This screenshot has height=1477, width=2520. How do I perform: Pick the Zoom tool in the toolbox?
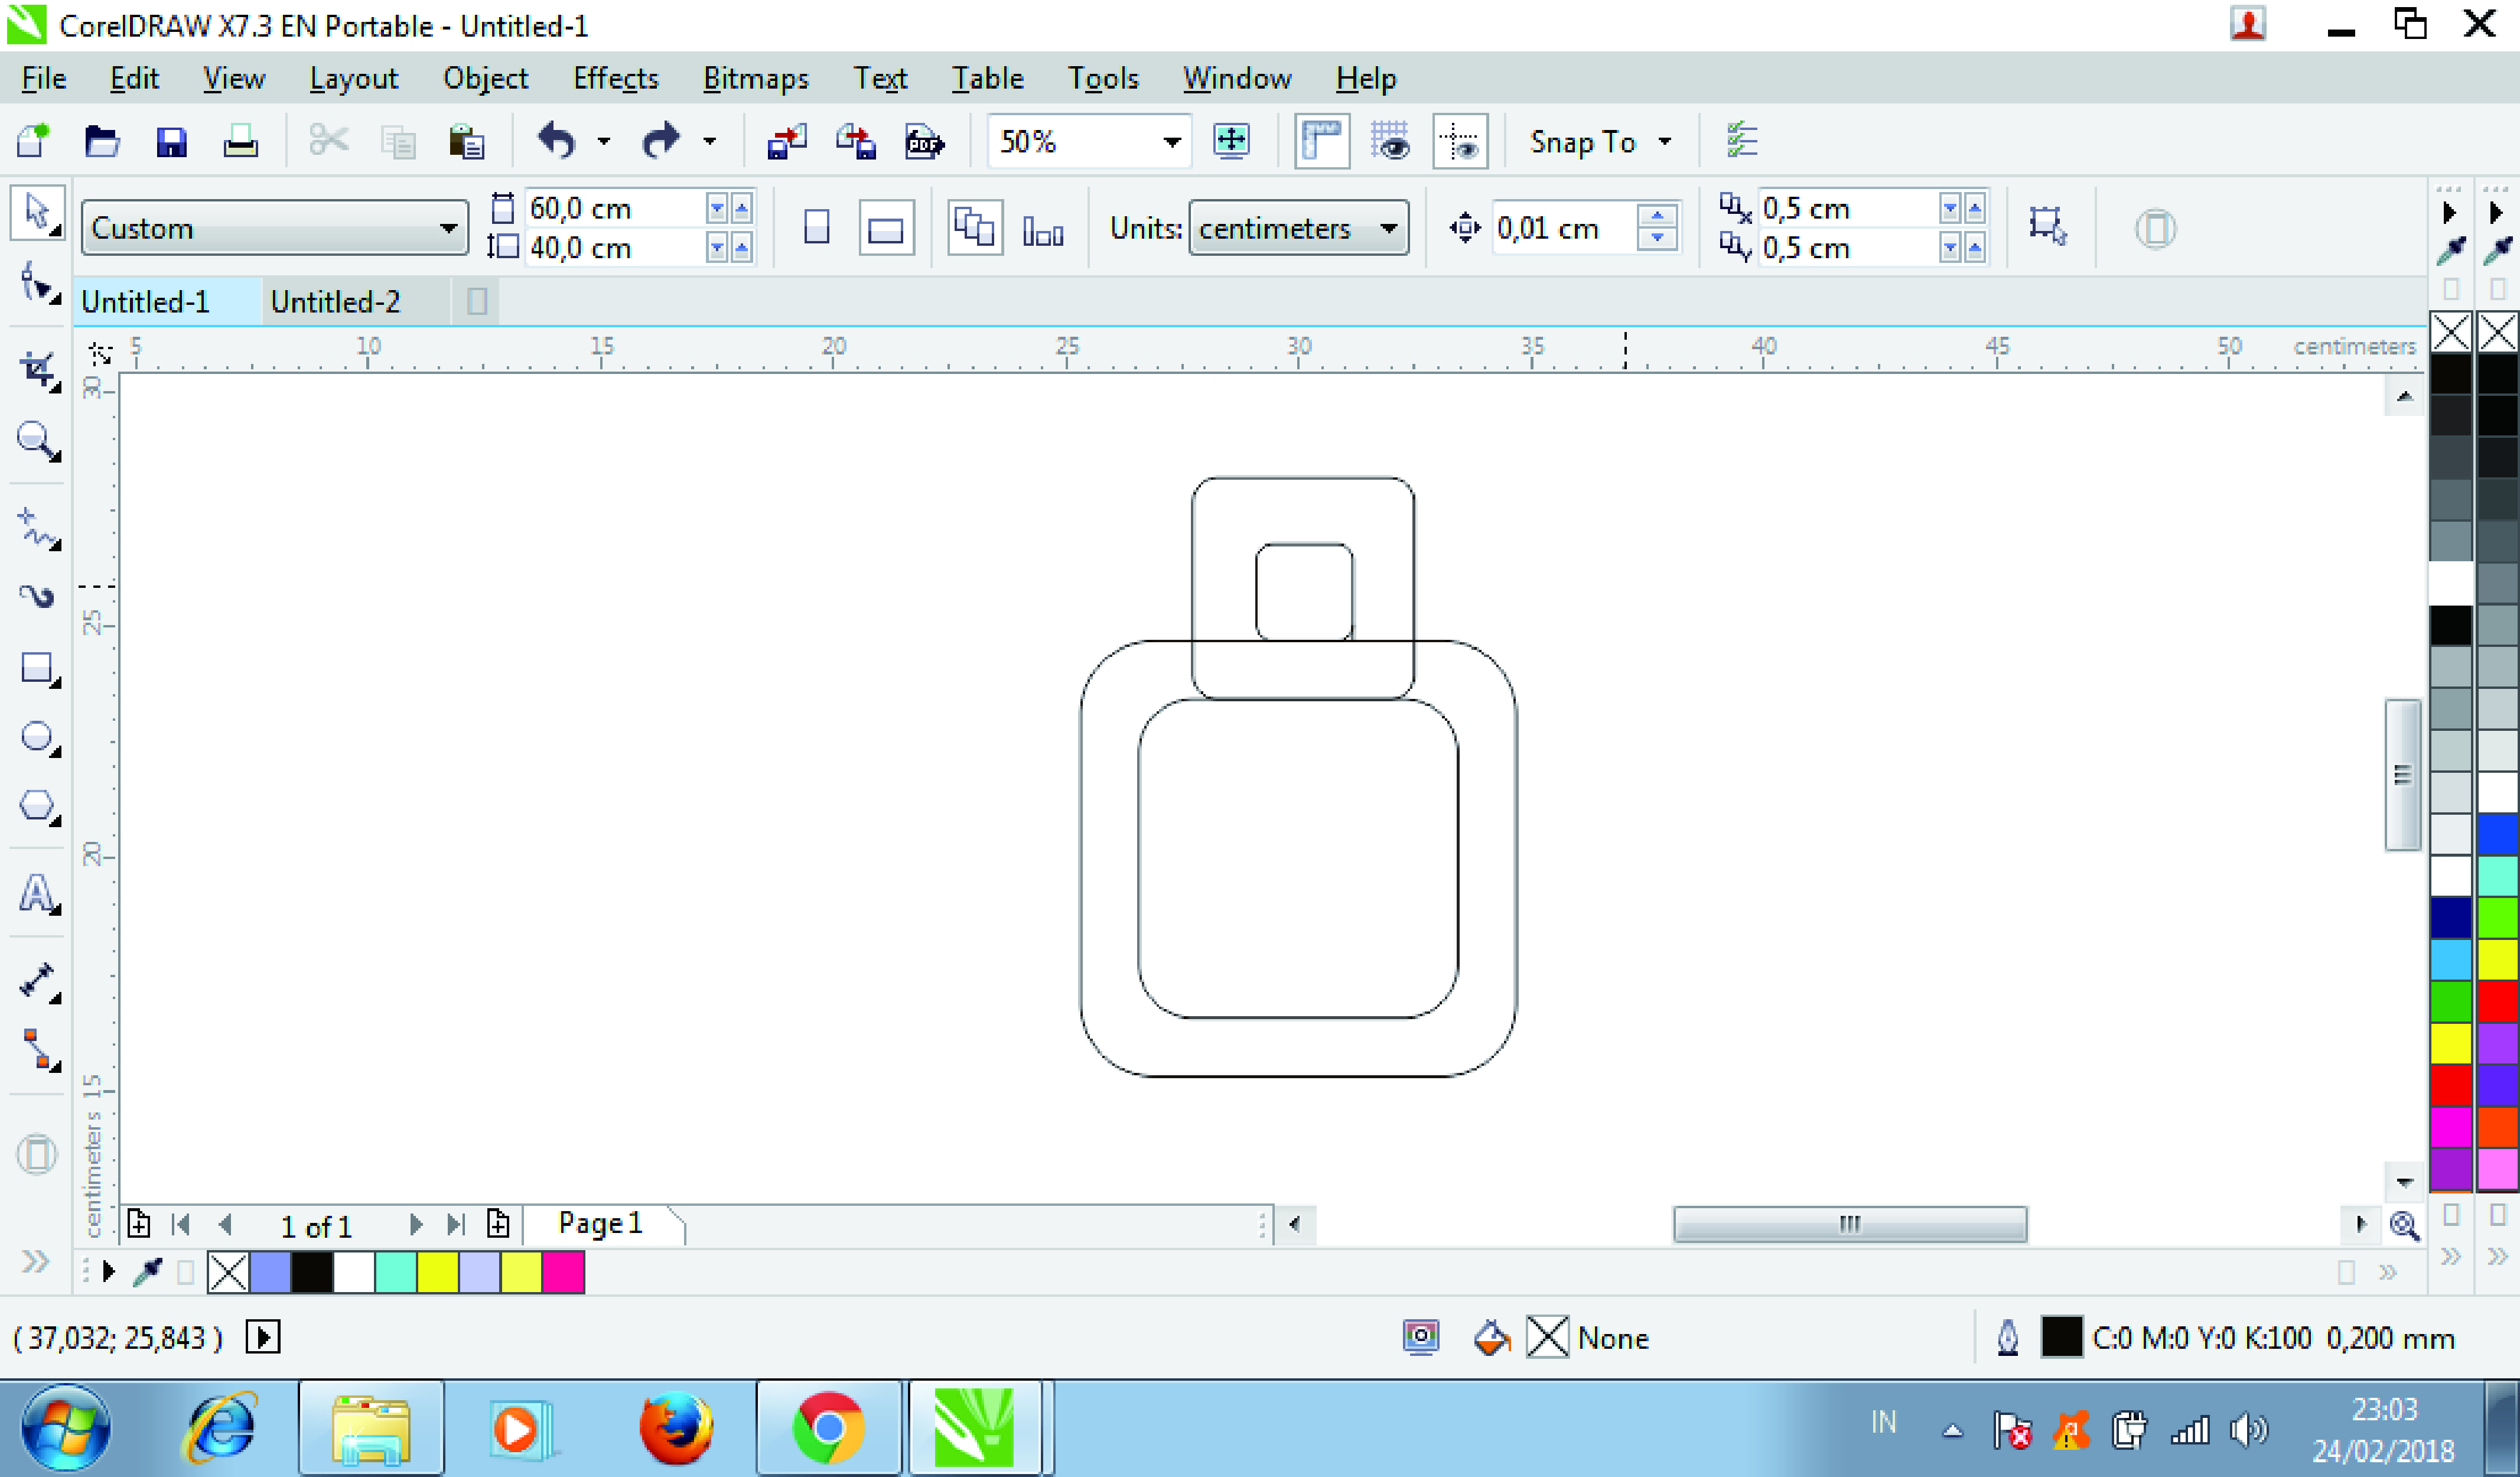(x=37, y=440)
